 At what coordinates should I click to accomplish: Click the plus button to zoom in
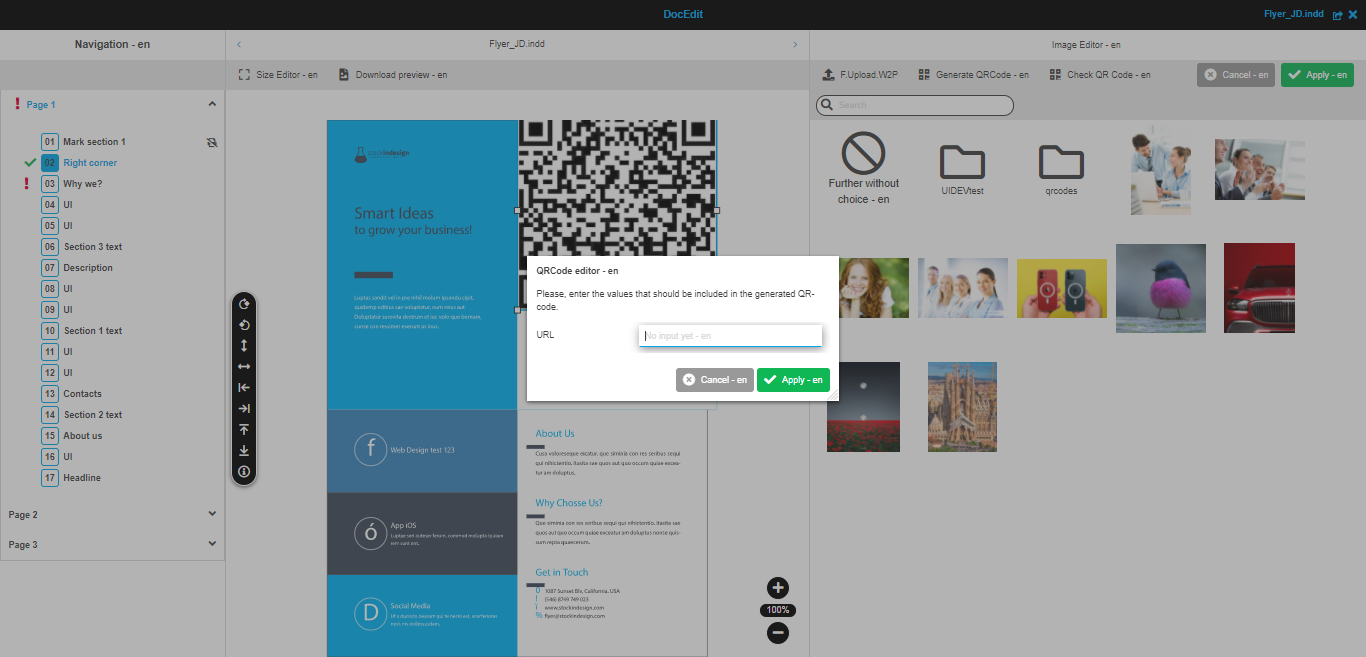[777, 588]
